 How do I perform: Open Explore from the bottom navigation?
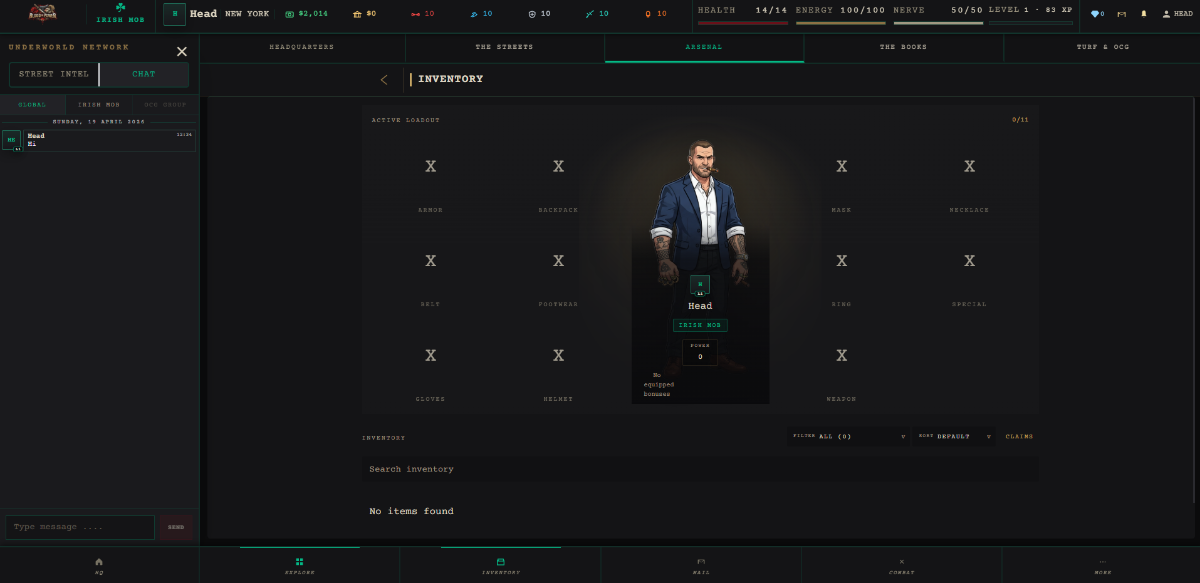point(299,565)
